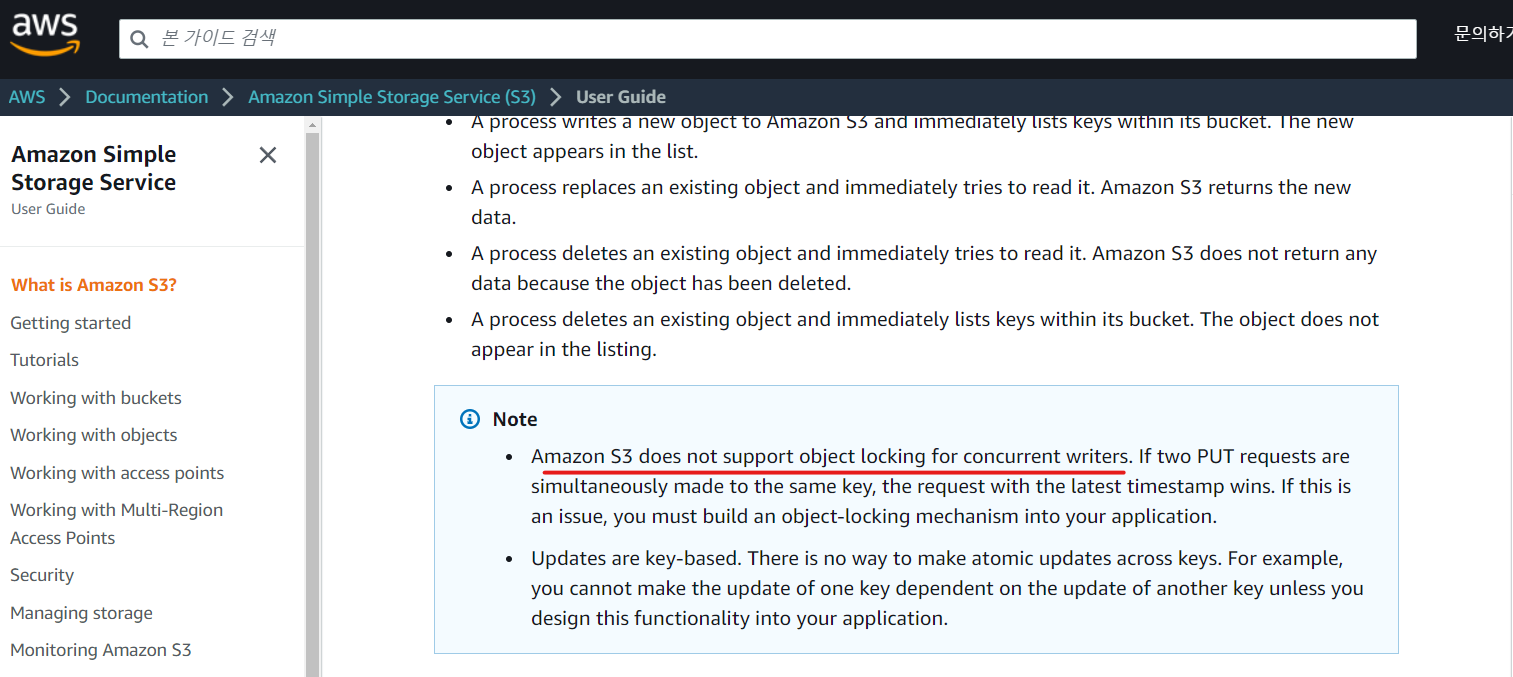The image size is (1513, 677).
Task: Select the User Guide breadcrumb
Action: coord(621,97)
